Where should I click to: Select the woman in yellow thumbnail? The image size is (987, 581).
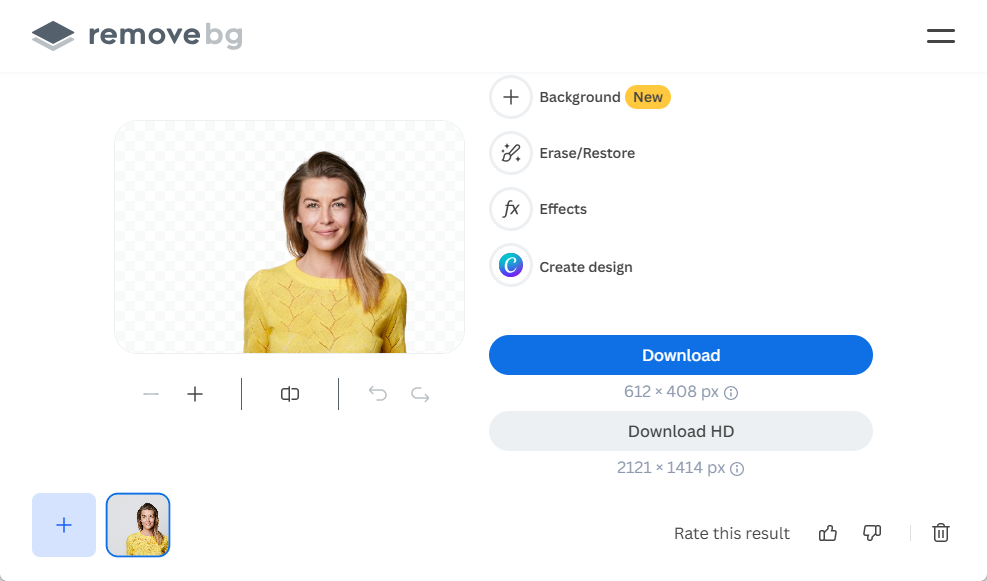point(138,525)
